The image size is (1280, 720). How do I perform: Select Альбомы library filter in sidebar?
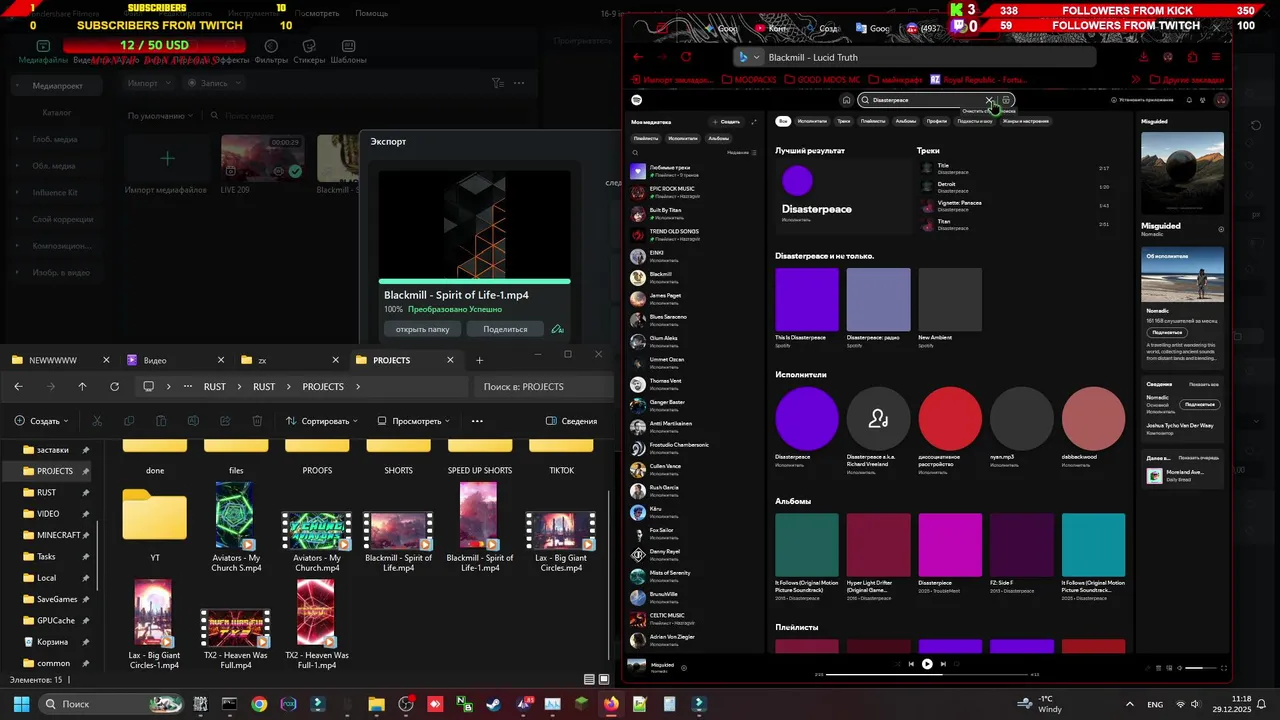click(718, 138)
